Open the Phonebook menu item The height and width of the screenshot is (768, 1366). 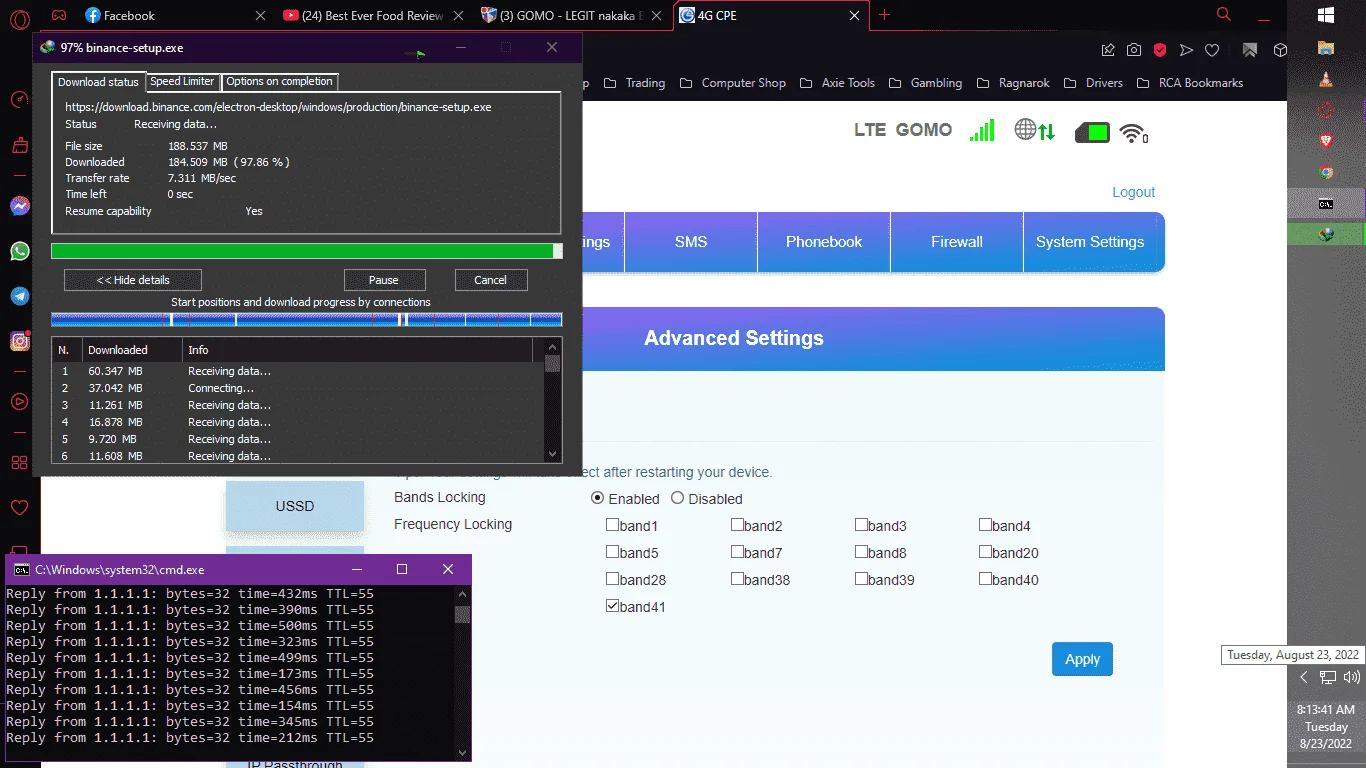coord(824,242)
